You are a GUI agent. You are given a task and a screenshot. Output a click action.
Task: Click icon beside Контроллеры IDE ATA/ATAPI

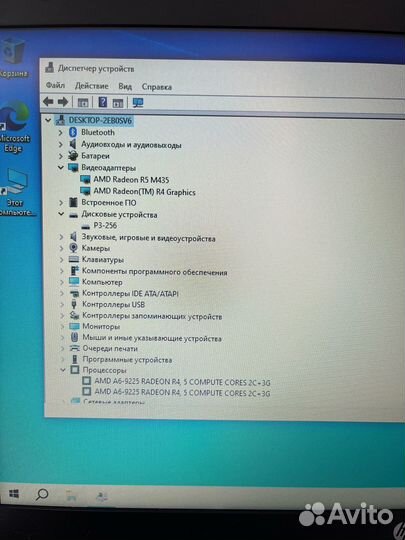pyautogui.click(x=74, y=293)
